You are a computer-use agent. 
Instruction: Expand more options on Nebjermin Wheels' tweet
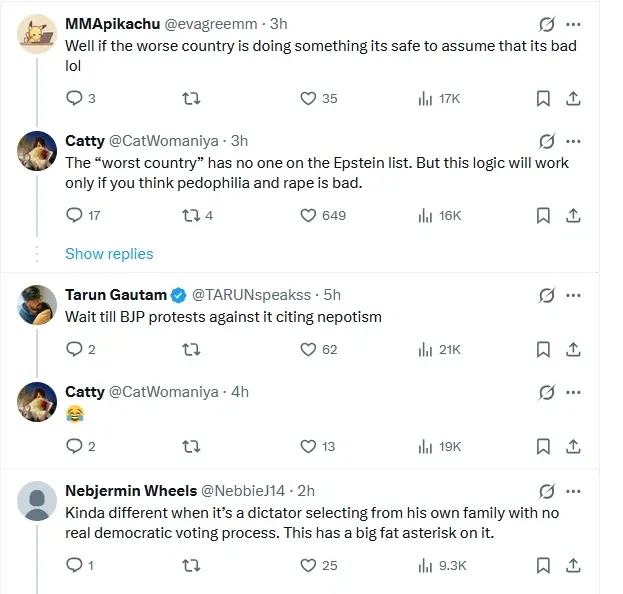coord(574,491)
